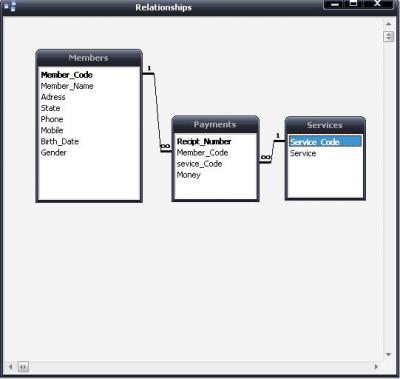The width and height of the screenshot is (400, 379).
Task: Minimize the Relationships window
Action: (335, 4)
